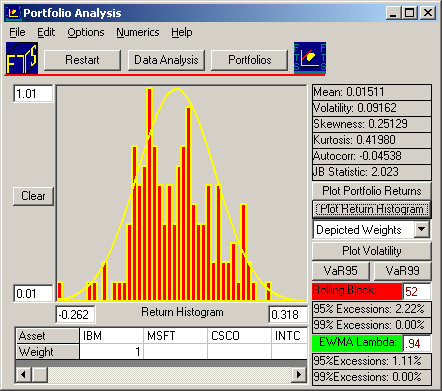The width and height of the screenshot is (442, 391).
Task: Click the VaR99 button
Action: 403,271
